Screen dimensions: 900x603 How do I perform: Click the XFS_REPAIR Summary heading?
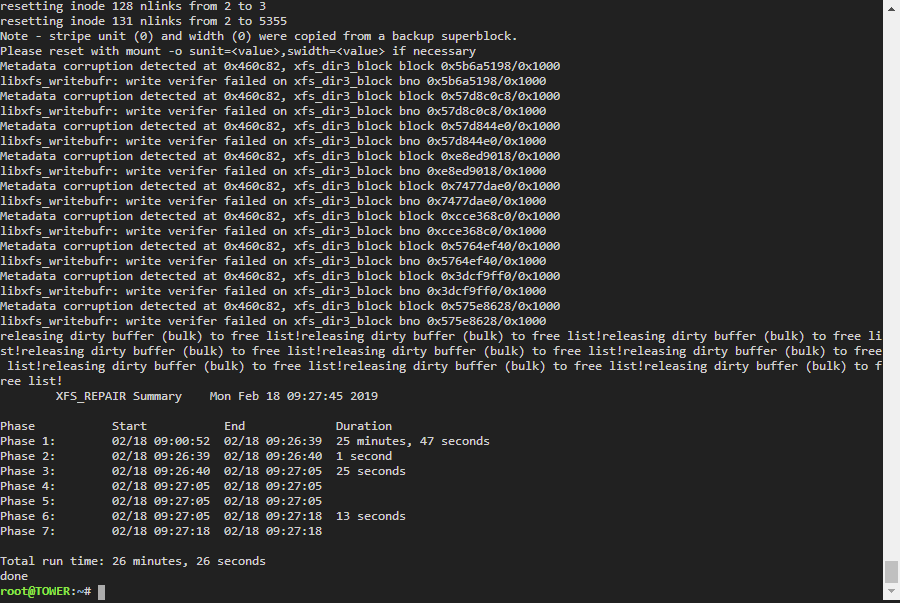tap(119, 396)
